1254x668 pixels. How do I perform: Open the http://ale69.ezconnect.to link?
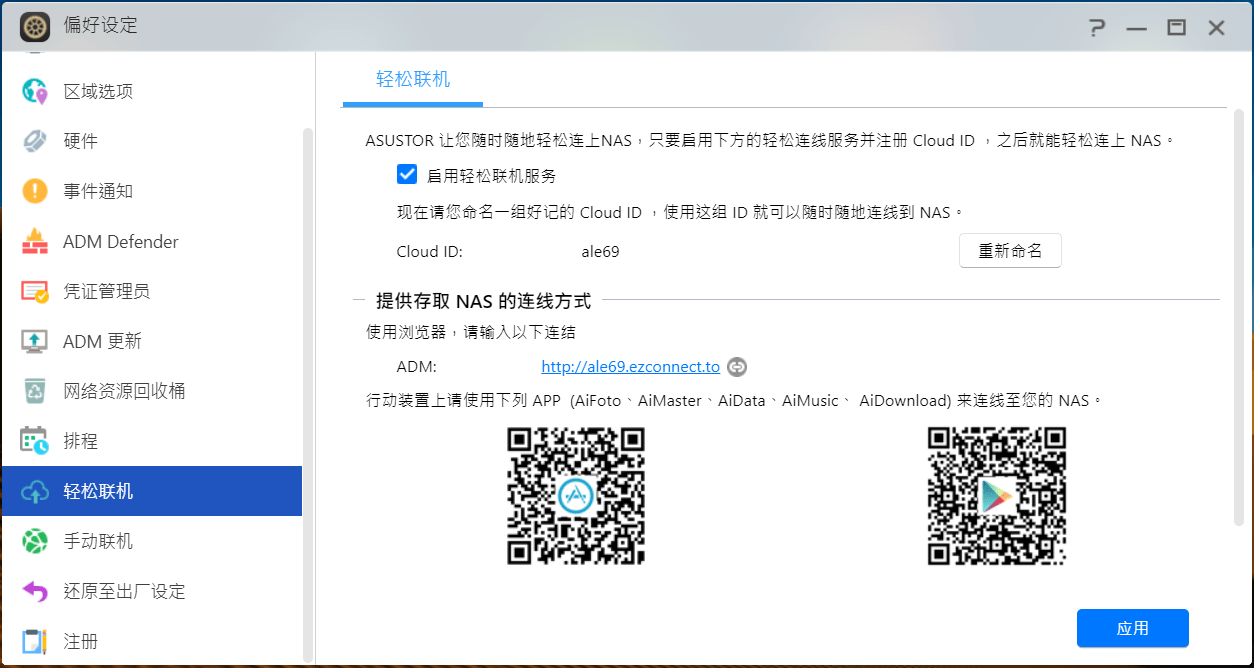click(x=630, y=366)
